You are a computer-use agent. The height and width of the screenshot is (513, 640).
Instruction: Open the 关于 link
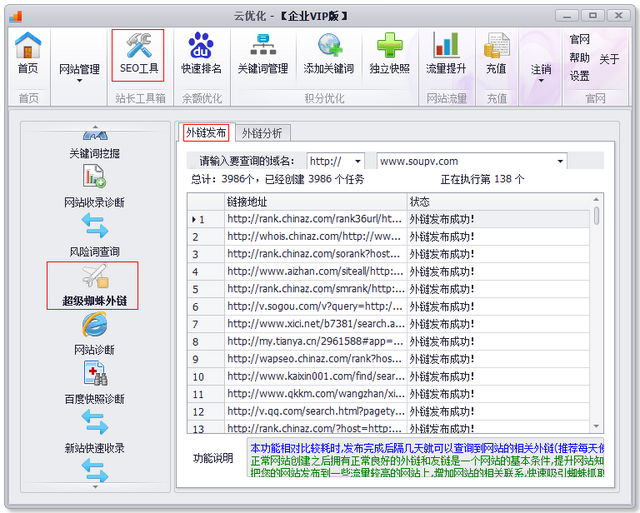(x=609, y=59)
